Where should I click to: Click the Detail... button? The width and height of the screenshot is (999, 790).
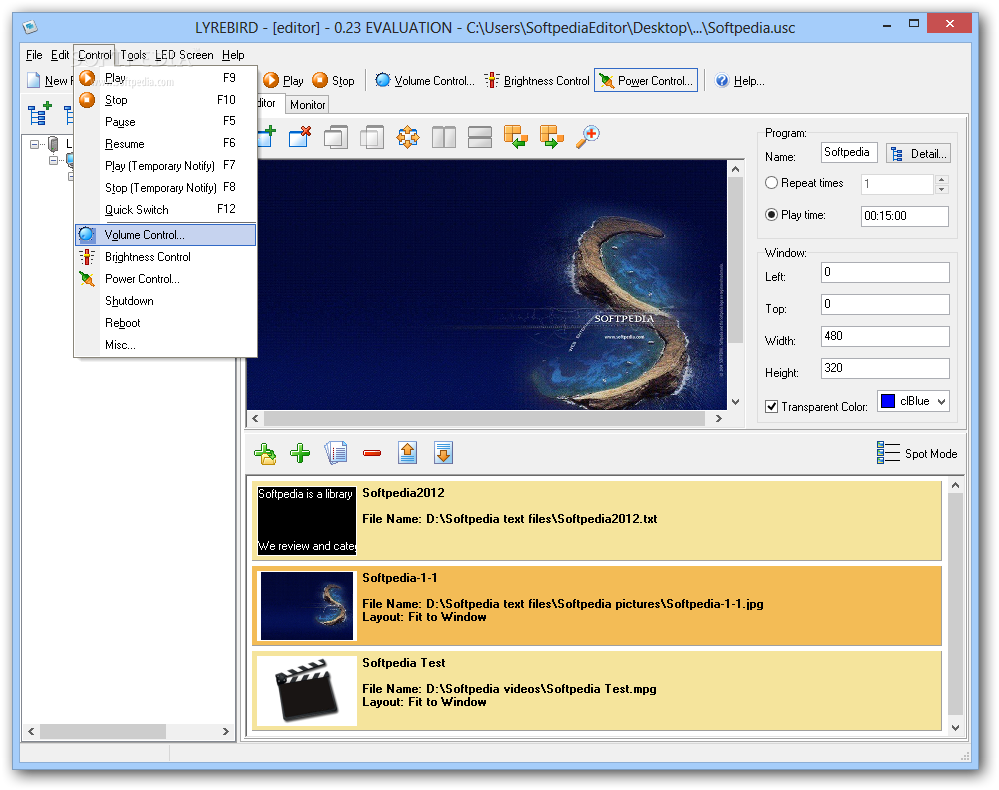[918, 154]
